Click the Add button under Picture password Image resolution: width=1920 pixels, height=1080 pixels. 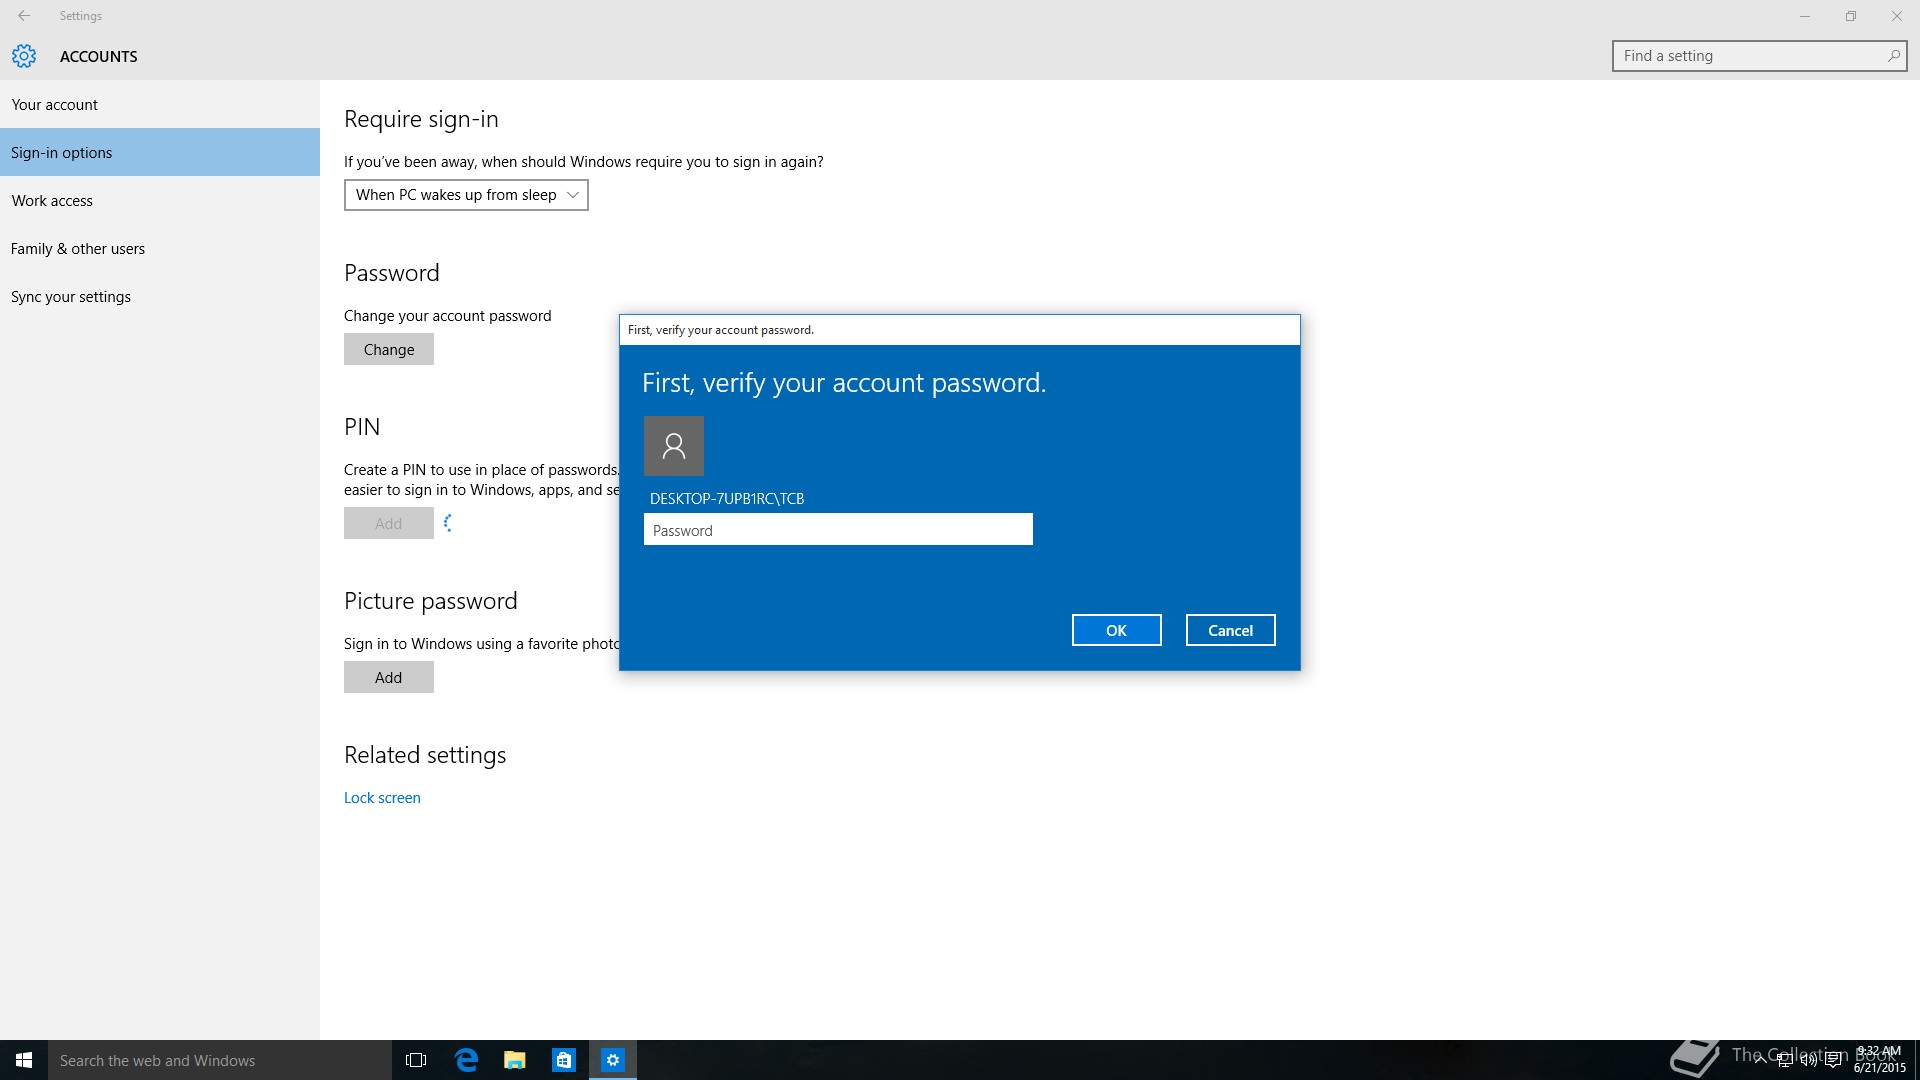389,677
